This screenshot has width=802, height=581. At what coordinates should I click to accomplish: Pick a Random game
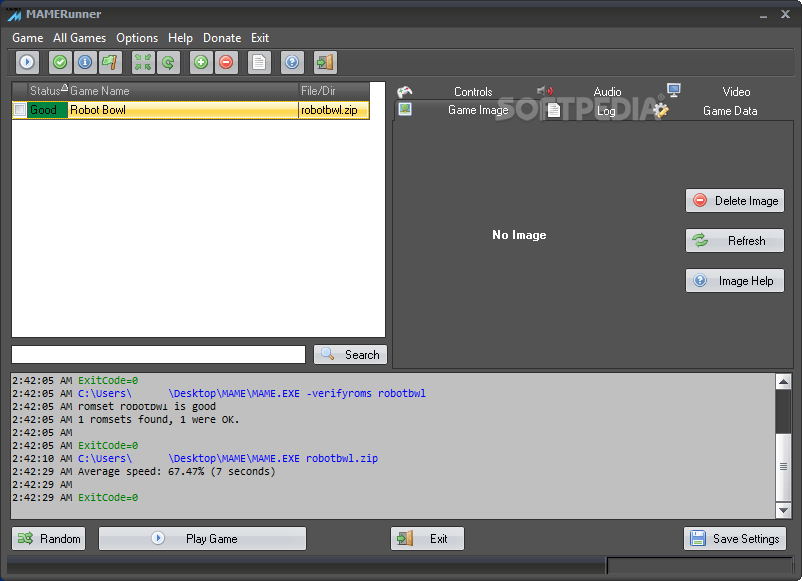coord(49,539)
